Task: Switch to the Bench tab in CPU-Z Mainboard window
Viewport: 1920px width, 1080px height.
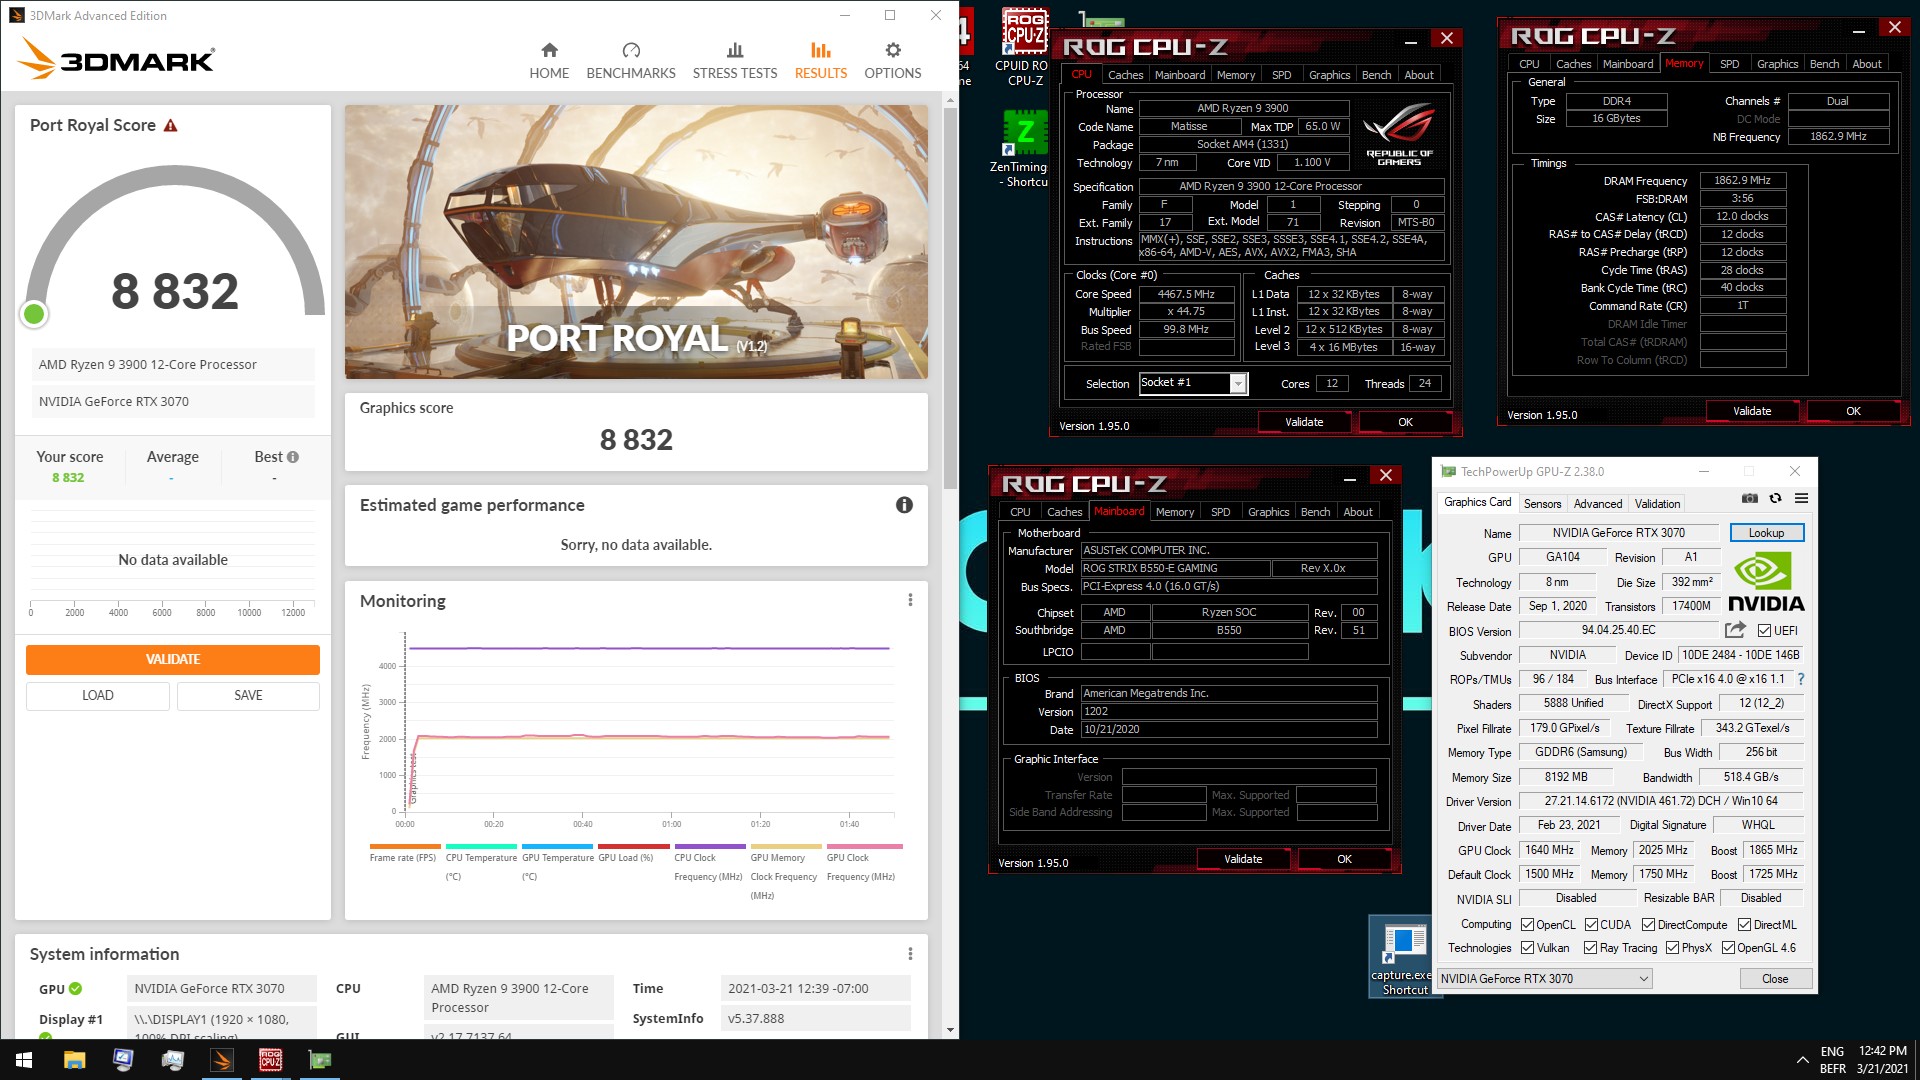Action: (x=1315, y=512)
